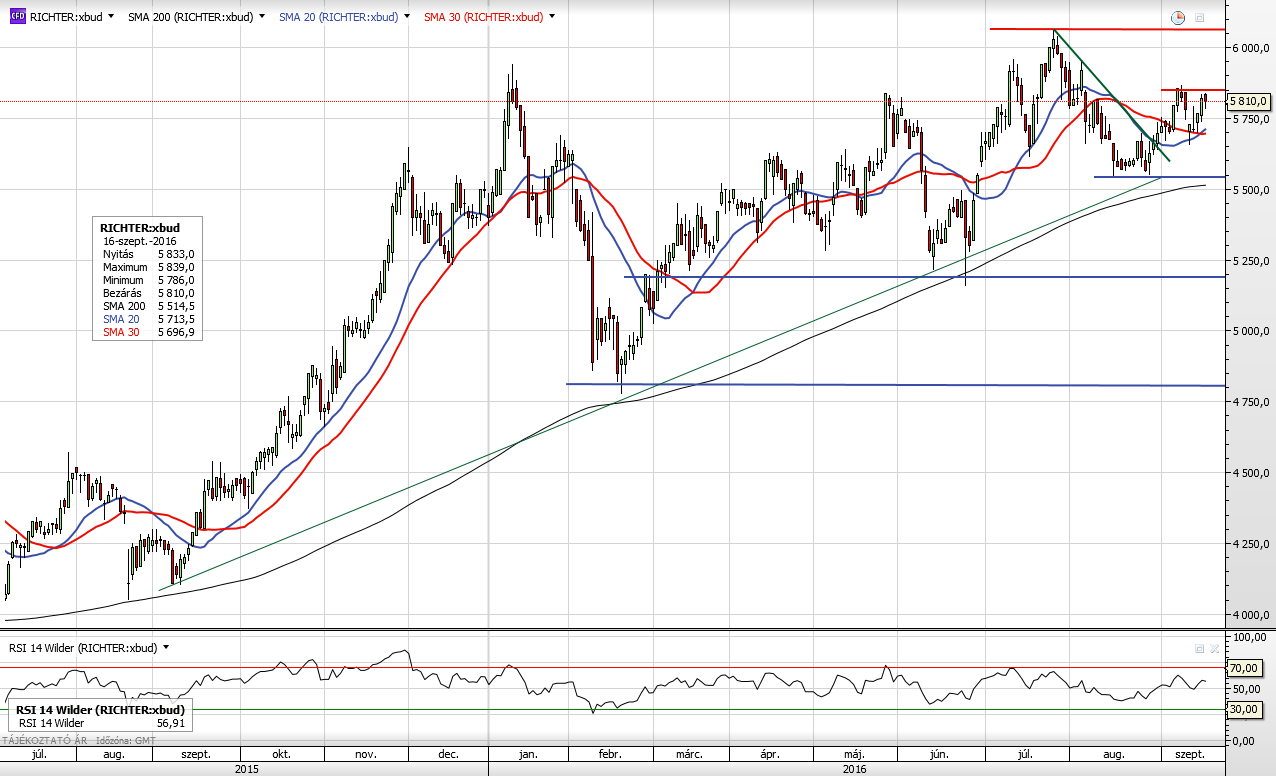Open the SMA 200 indicator dropdown arrow

[262, 17]
